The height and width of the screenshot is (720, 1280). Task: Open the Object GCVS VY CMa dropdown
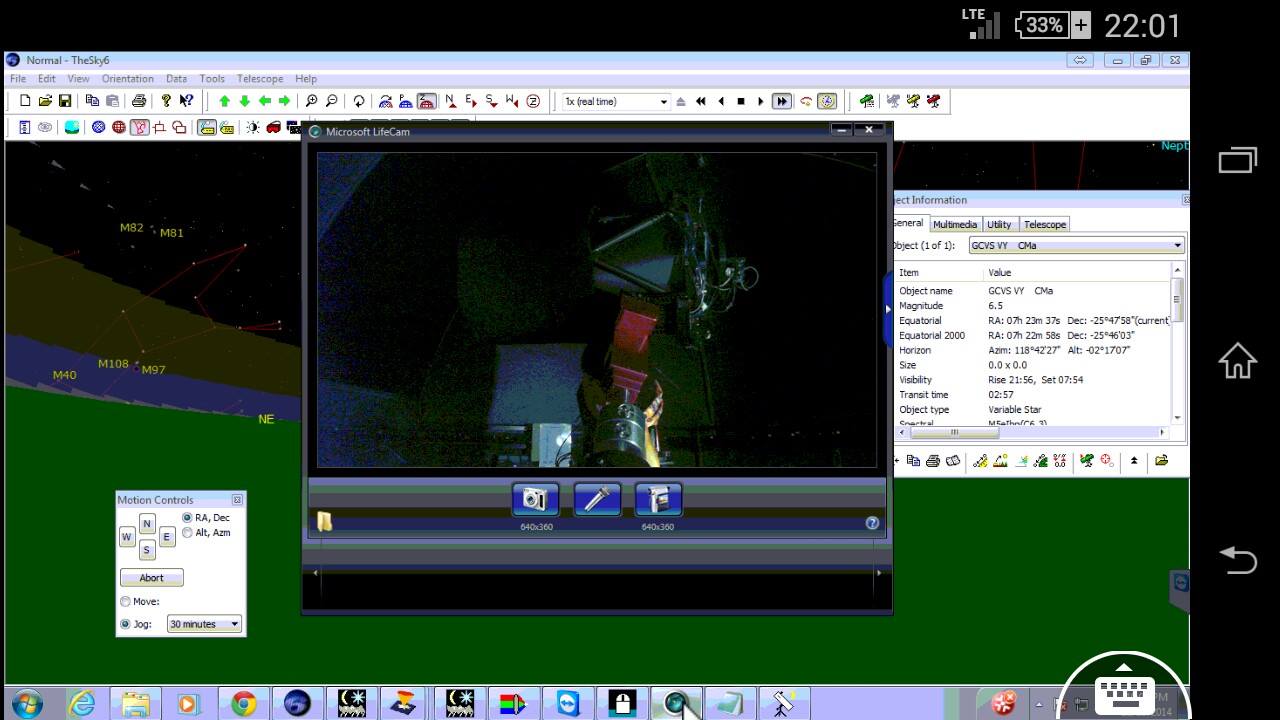tap(1177, 245)
